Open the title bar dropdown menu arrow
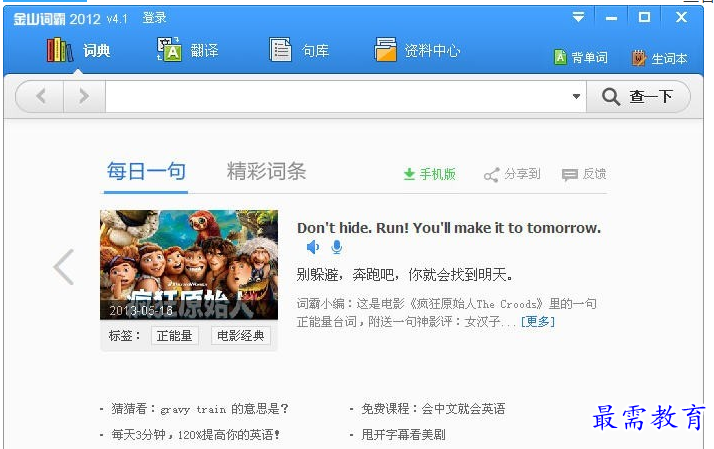The width and height of the screenshot is (714, 449). tap(578, 17)
